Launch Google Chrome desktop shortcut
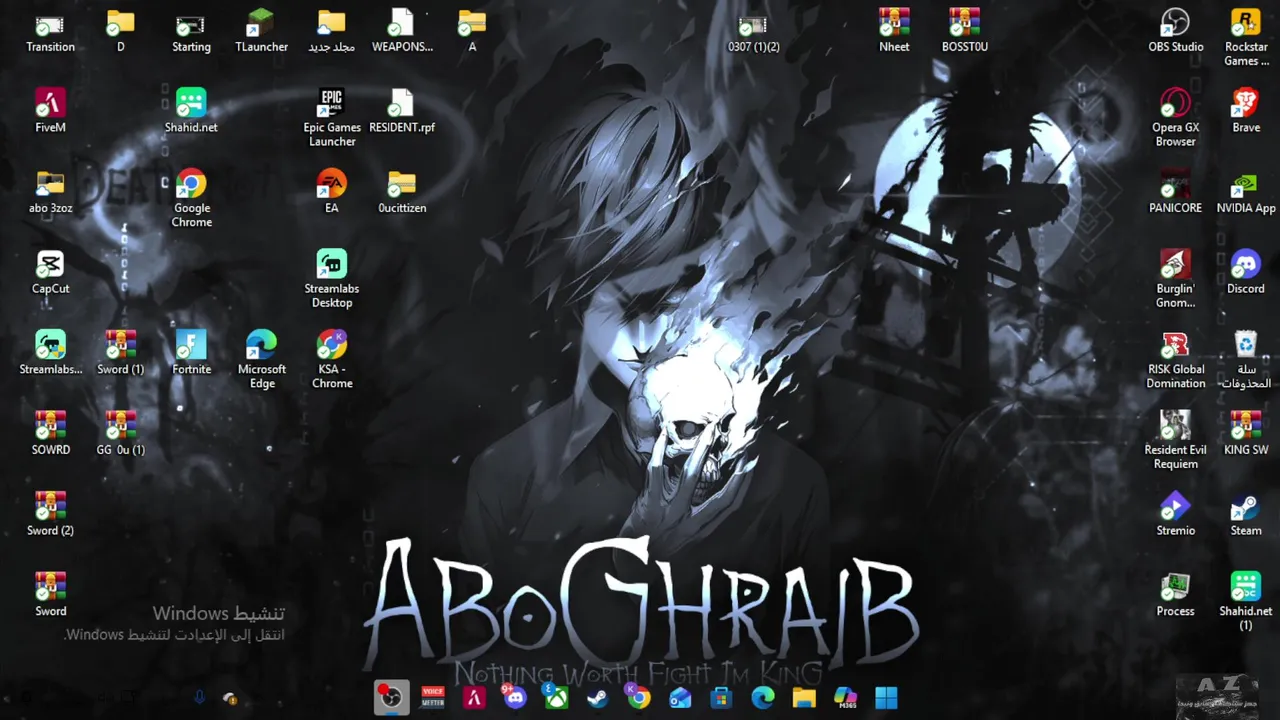This screenshot has width=1280, height=720. click(x=191, y=199)
